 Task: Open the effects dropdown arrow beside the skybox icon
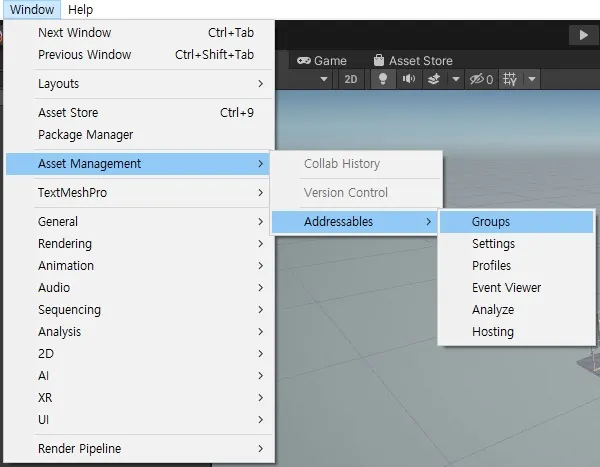[x=455, y=79]
